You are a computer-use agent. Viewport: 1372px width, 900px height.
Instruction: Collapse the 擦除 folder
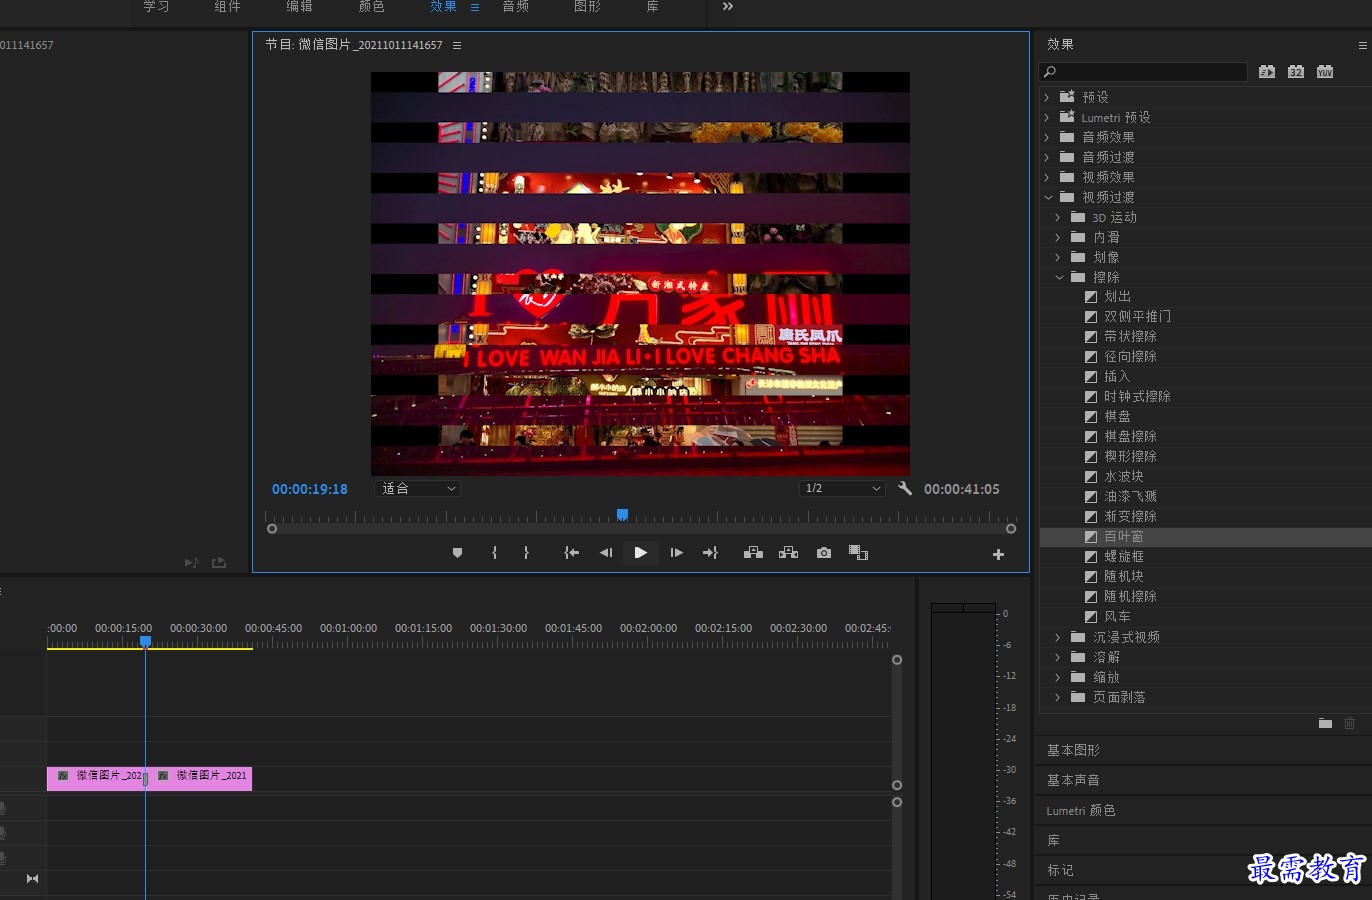tap(1059, 277)
